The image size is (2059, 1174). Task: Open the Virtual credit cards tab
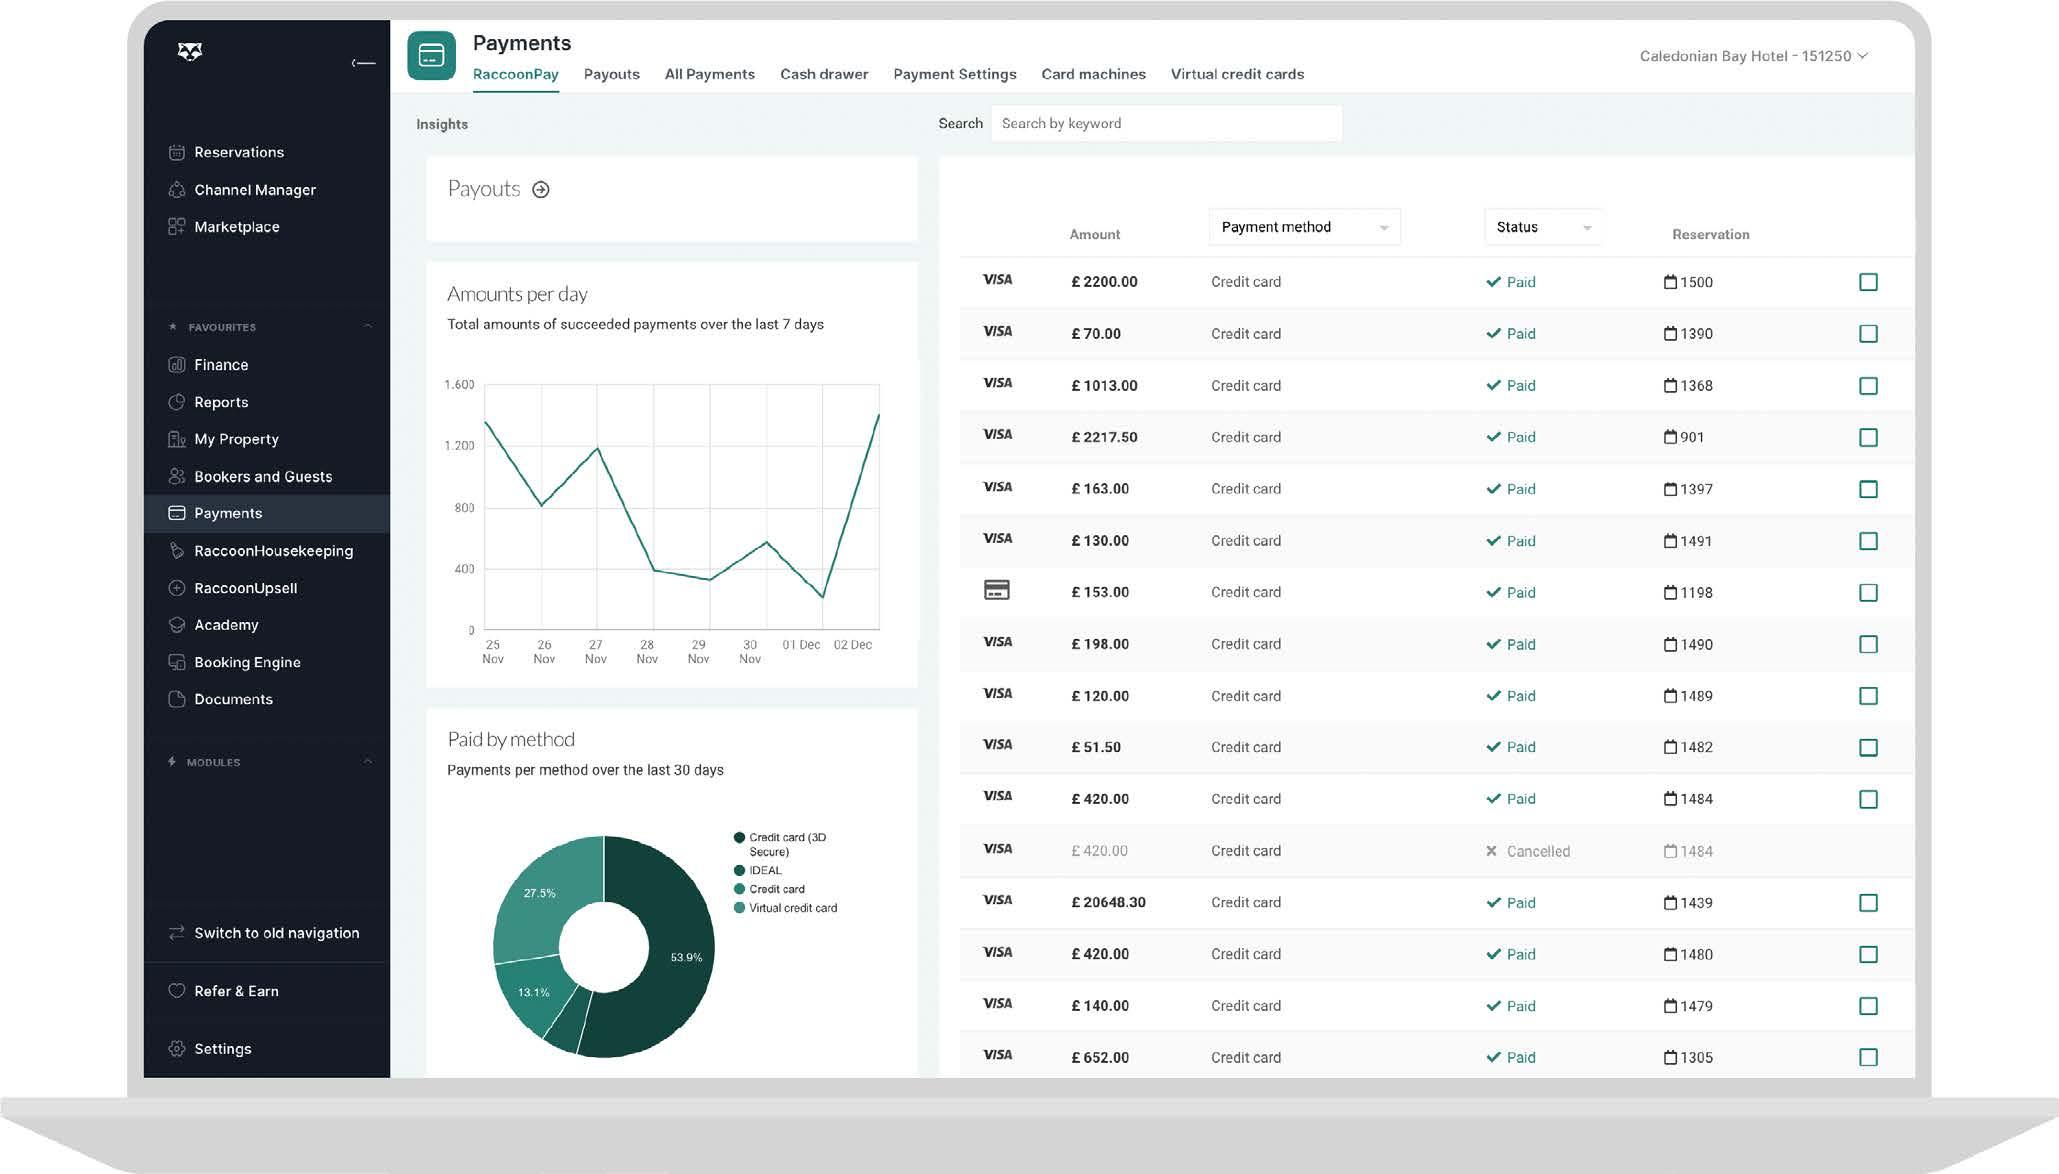click(1237, 74)
